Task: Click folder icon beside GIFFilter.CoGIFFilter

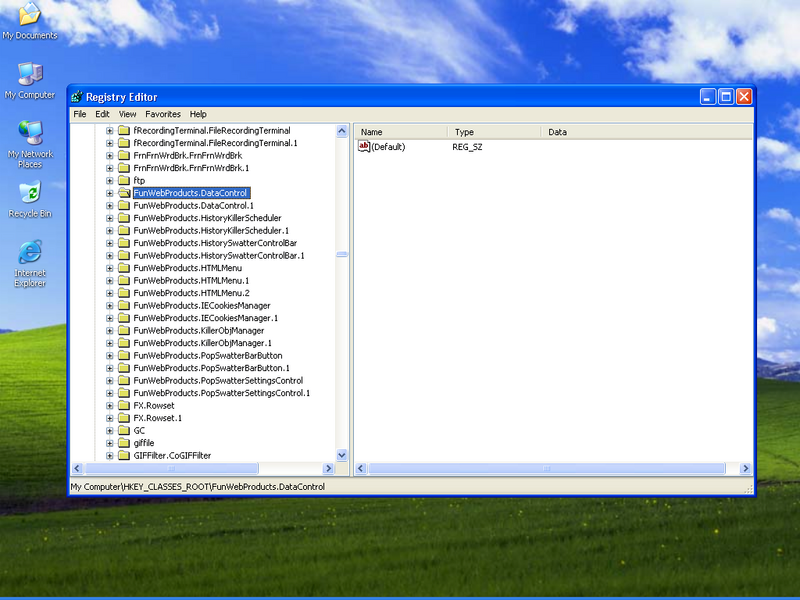Action: tap(124, 455)
